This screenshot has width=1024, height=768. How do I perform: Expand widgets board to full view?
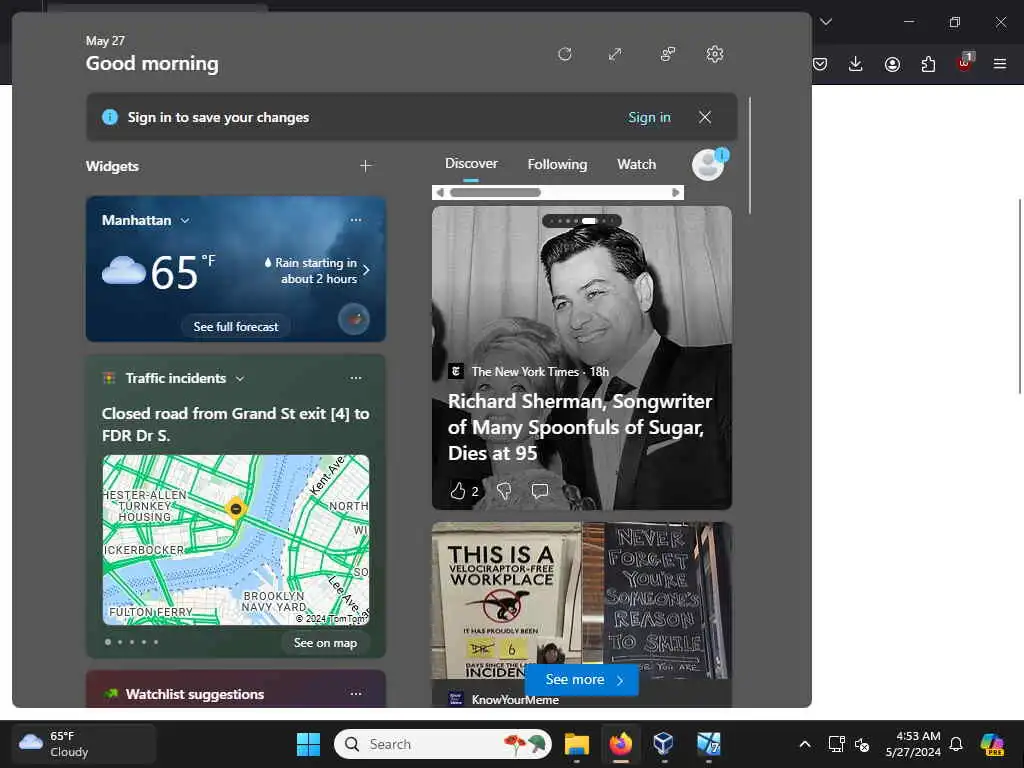coord(615,54)
